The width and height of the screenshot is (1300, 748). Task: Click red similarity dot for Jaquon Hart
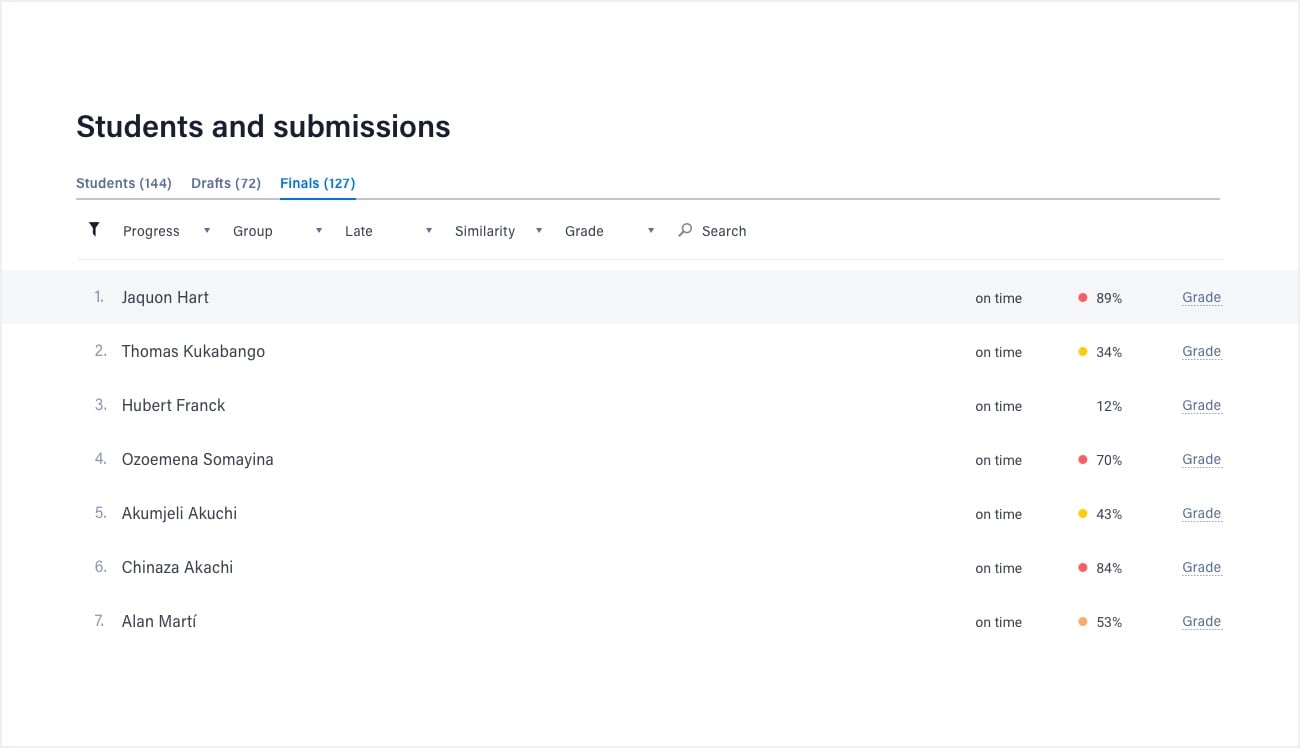point(1082,298)
